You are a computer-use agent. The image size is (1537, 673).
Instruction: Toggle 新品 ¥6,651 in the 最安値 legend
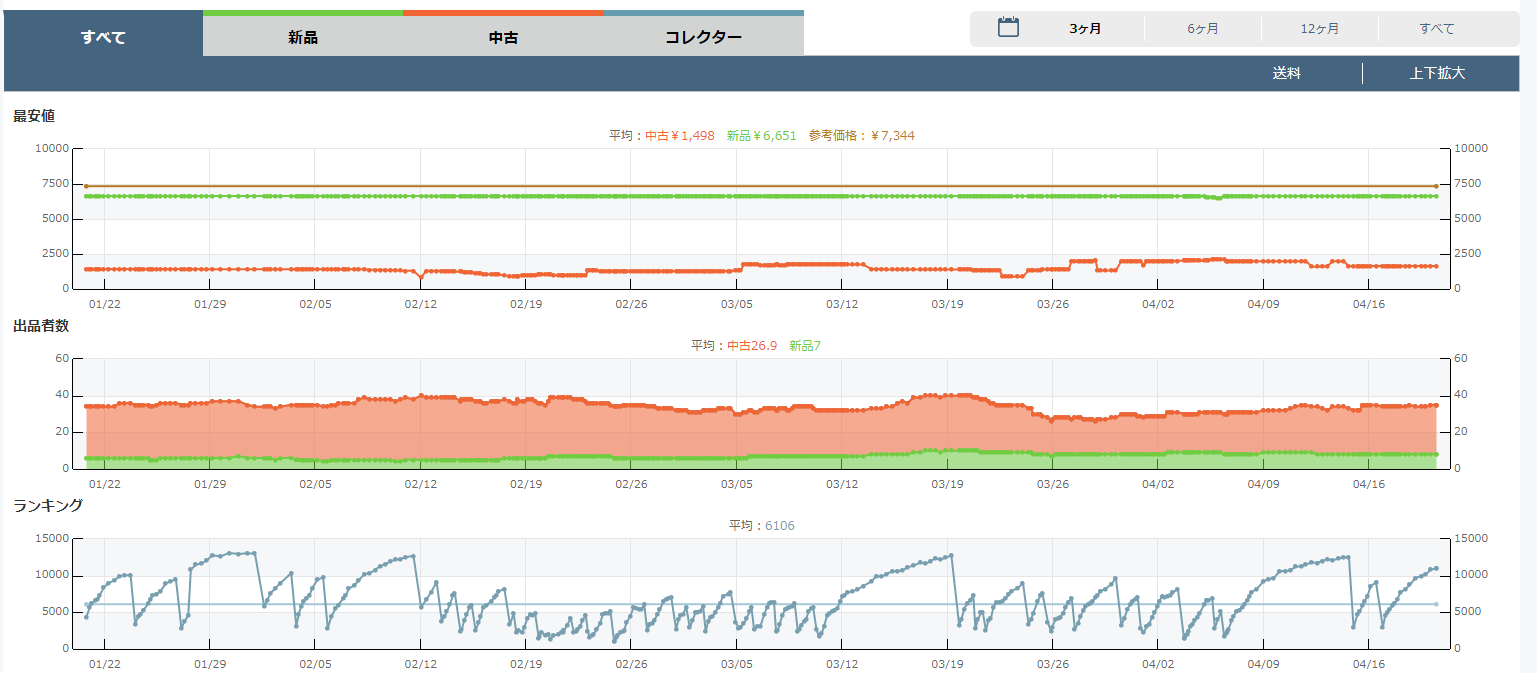pyautogui.click(x=761, y=136)
